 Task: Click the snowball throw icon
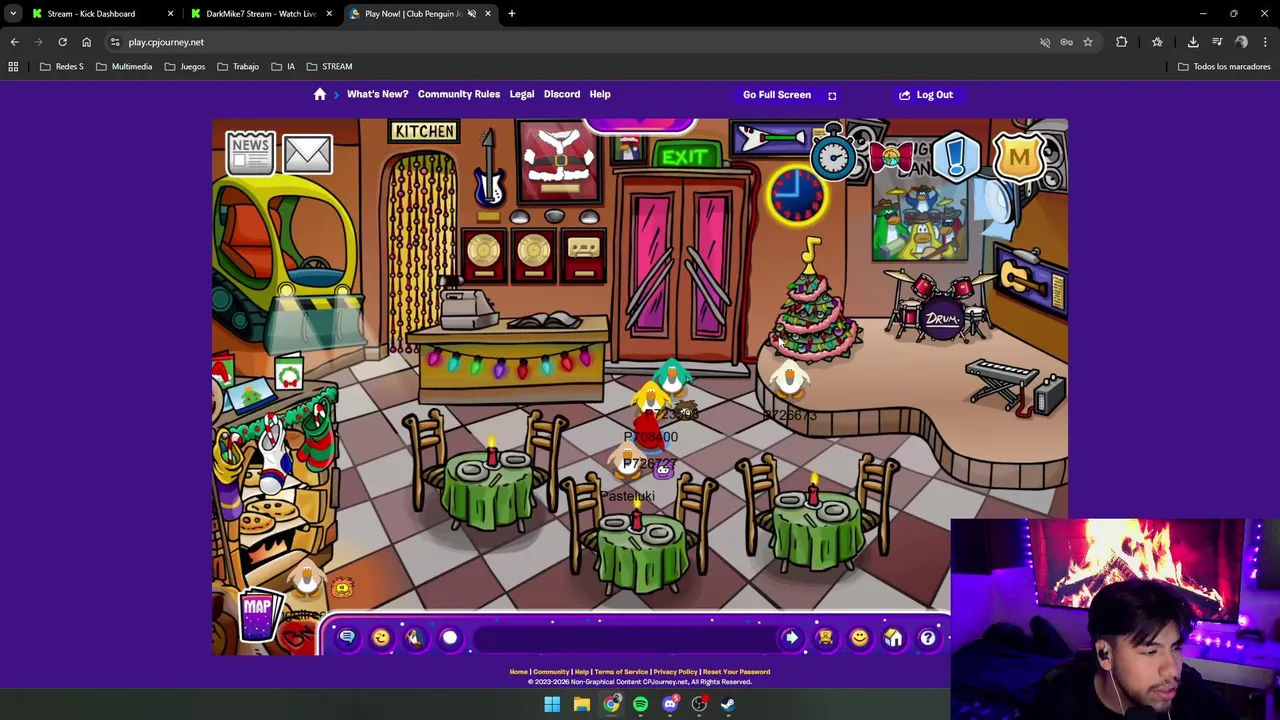pos(449,637)
